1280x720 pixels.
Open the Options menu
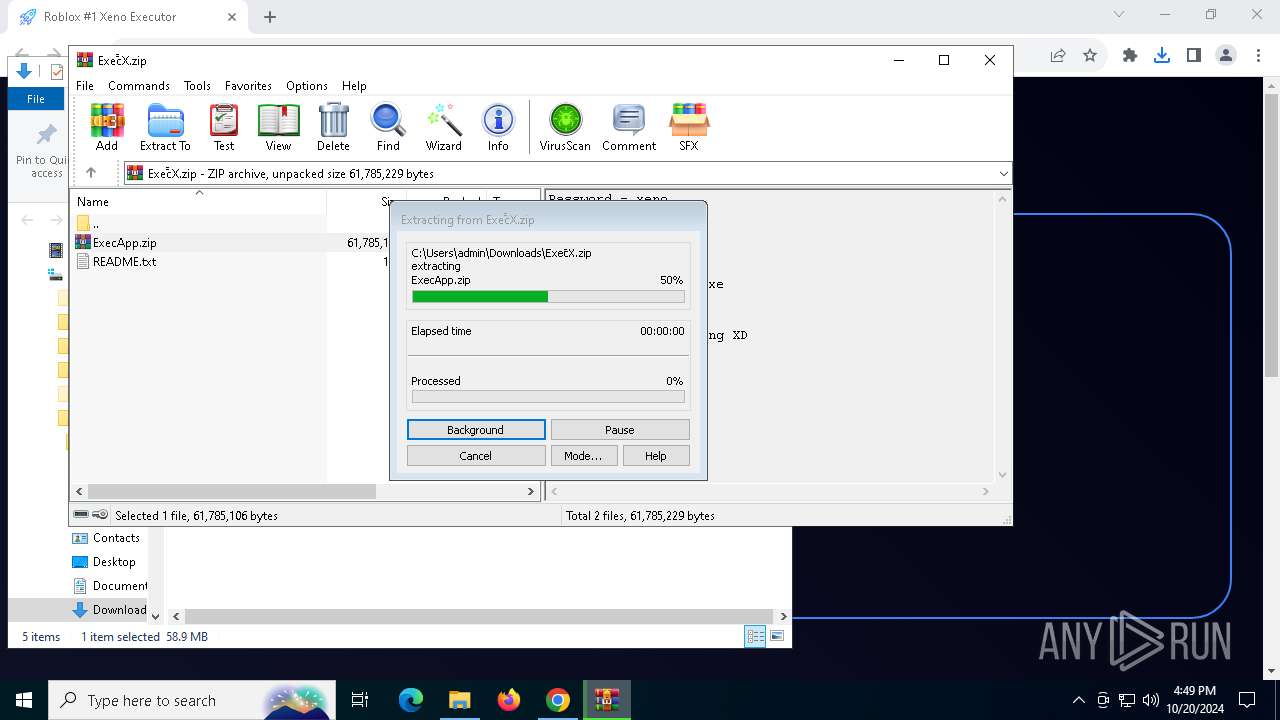[x=307, y=86]
